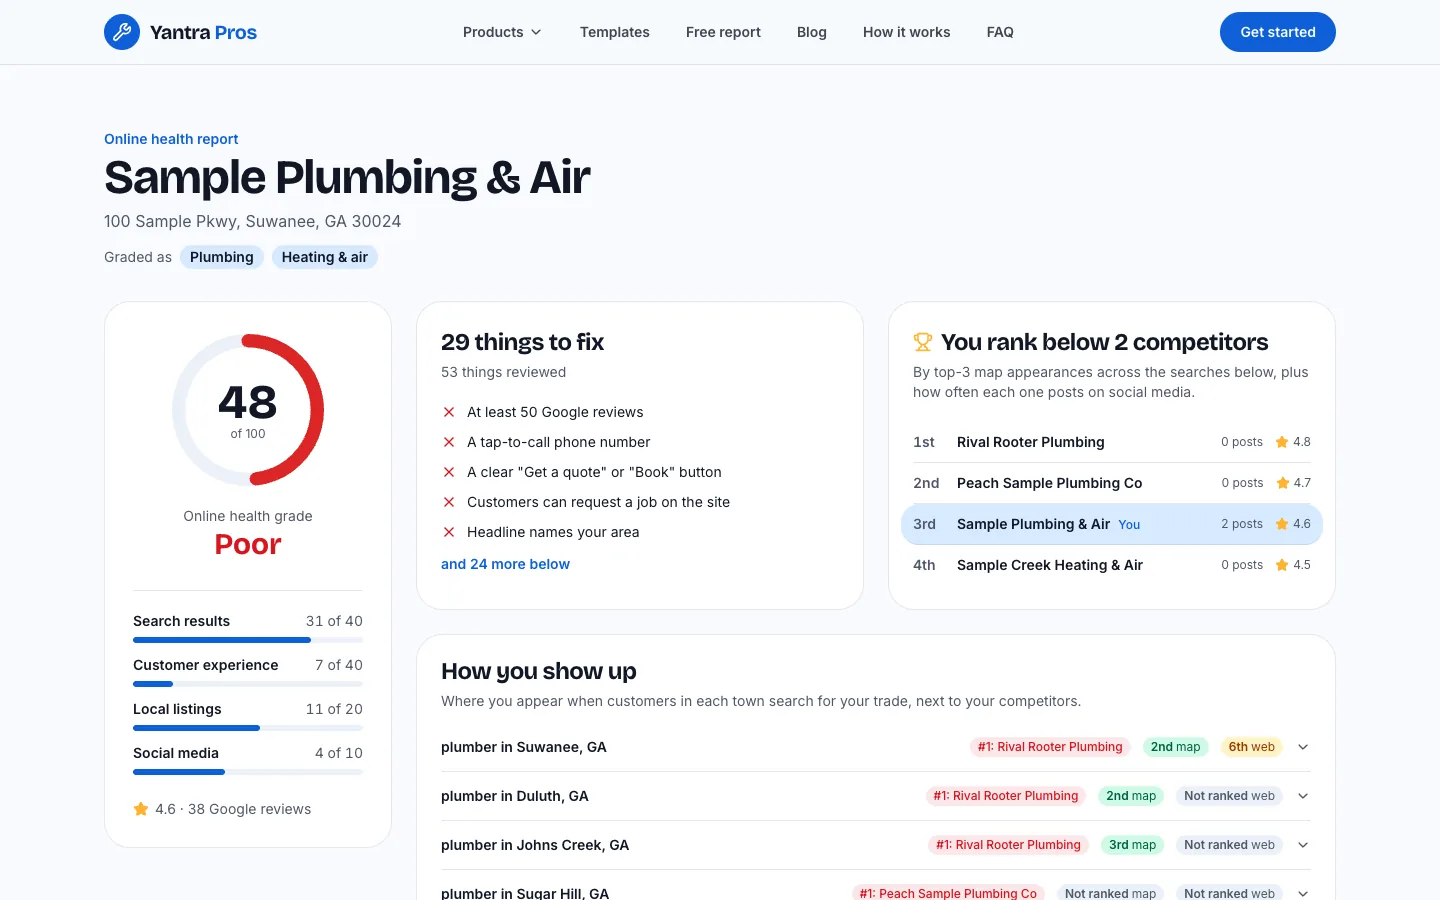This screenshot has width=1440, height=900.
Task: Click the 'Not ranked web' badge for Duluth
Action: (1229, 796)
